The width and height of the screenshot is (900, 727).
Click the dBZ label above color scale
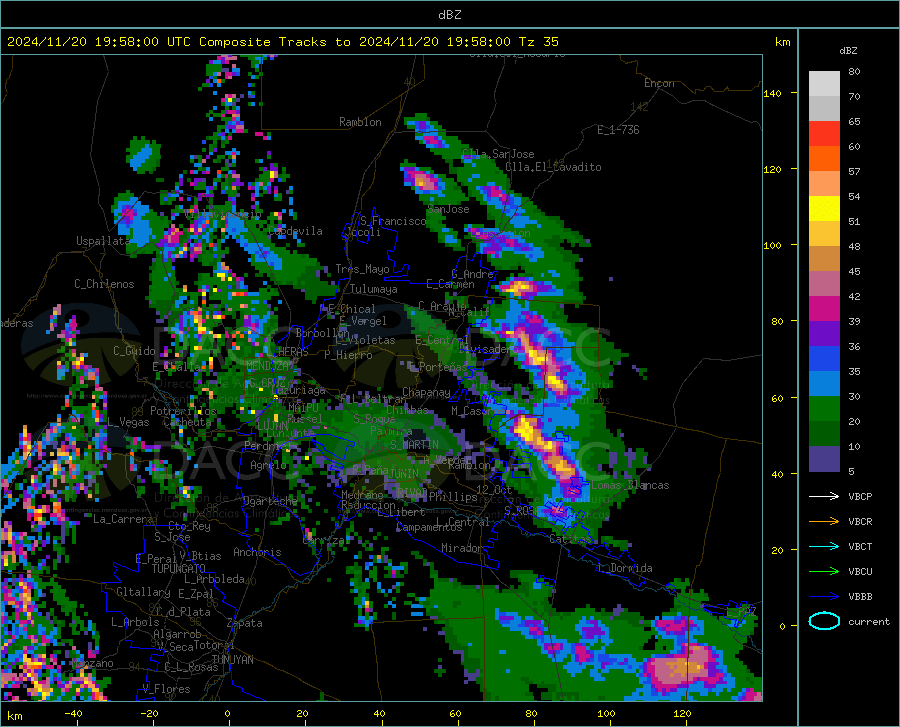click(848, 50)
